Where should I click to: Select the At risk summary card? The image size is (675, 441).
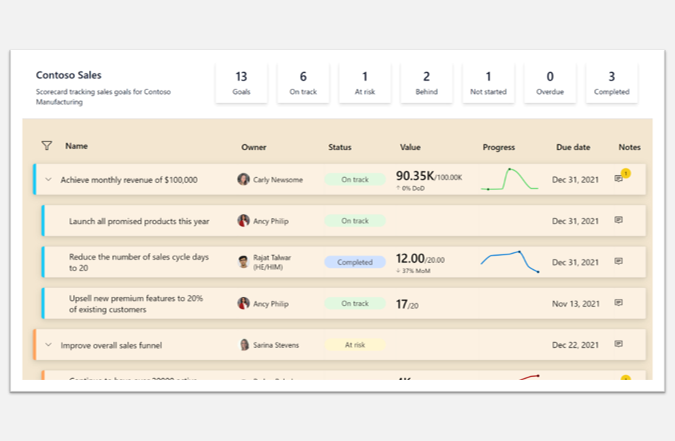point(365,83)
